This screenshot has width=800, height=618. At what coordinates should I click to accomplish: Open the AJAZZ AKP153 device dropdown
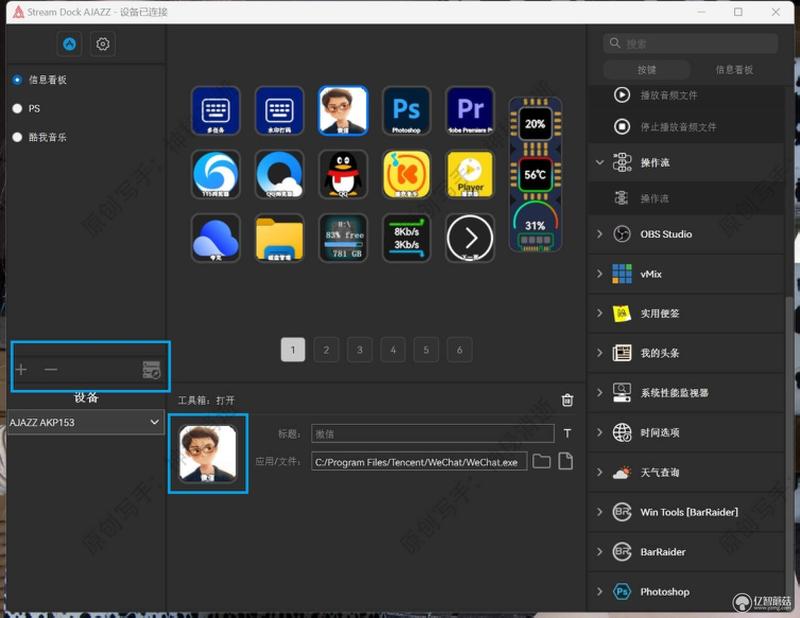pos(86,423)
